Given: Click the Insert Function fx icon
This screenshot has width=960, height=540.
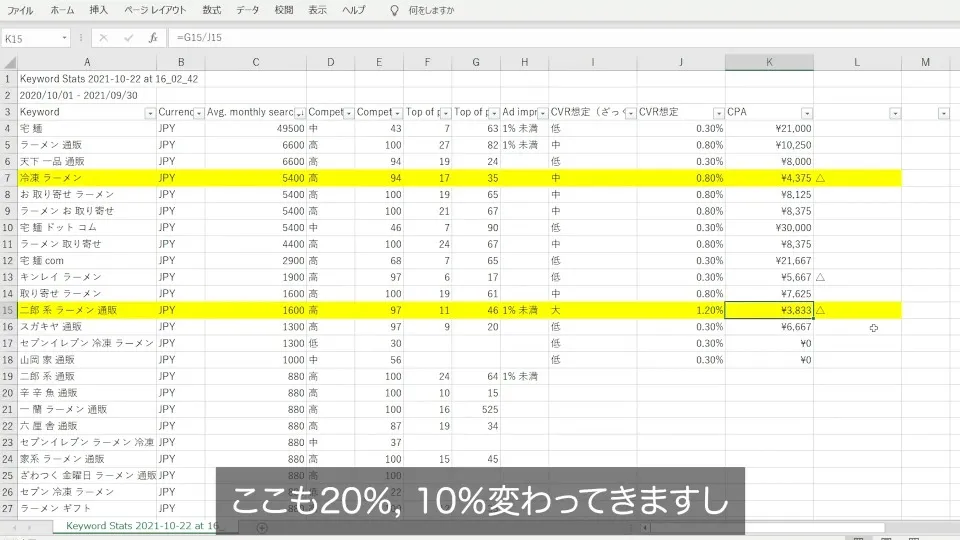Looking at the screenshot, I should (152, 38).
